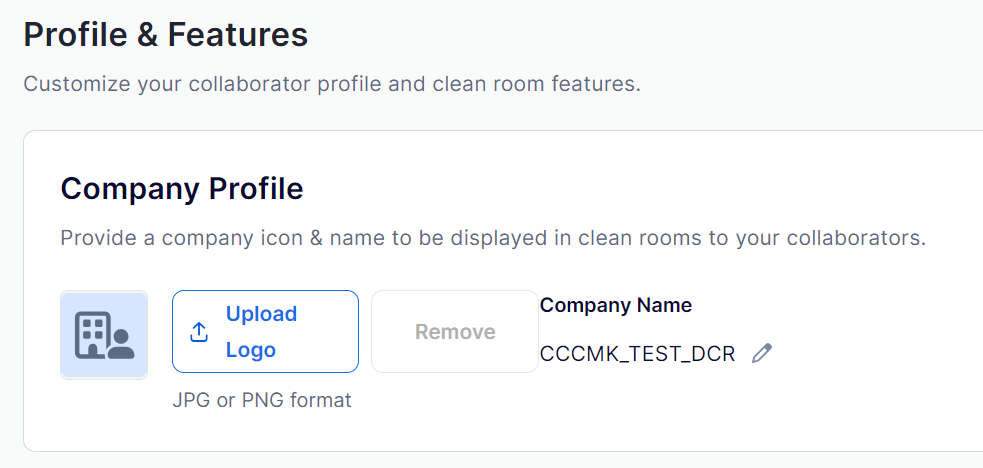This screenshot has width=983, height=468.
Task: Click the pencil edit icon beside CCCMK_TEST_DCR
Action: [762, 353]
